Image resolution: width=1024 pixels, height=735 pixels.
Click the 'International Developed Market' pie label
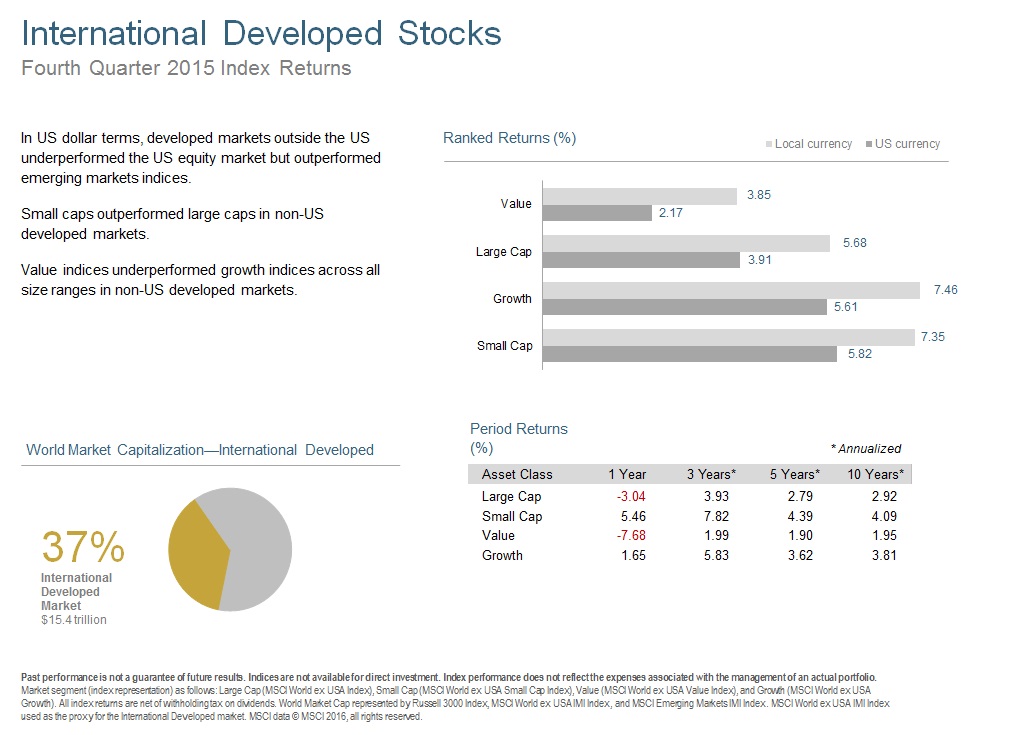tap(76, 591)
